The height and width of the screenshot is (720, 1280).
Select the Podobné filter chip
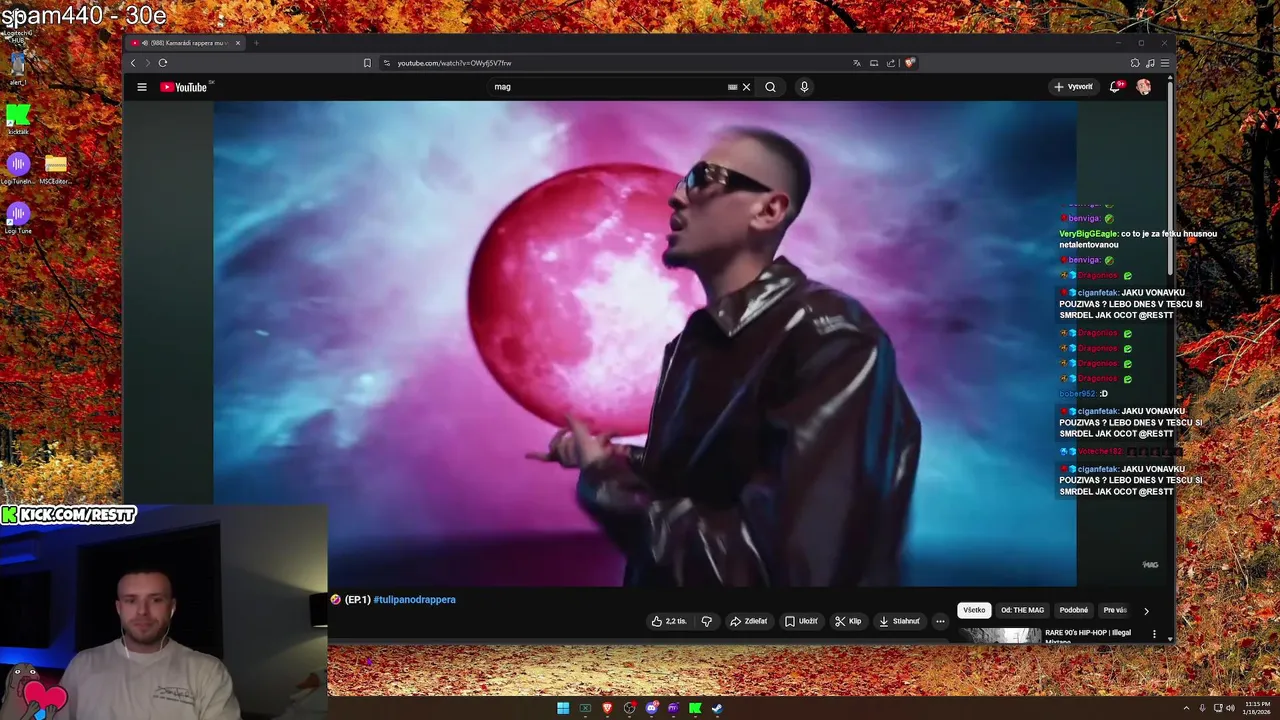coord(1074,610)
